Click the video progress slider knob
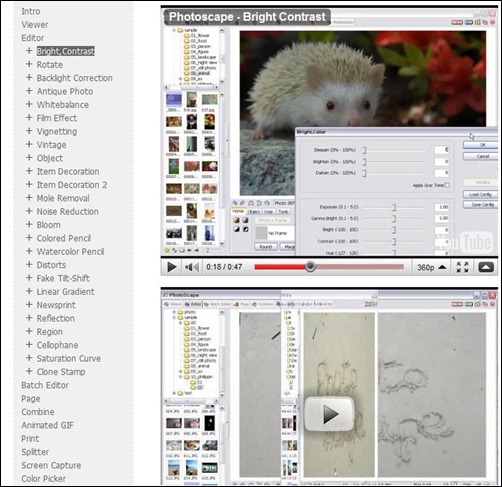 310,267
